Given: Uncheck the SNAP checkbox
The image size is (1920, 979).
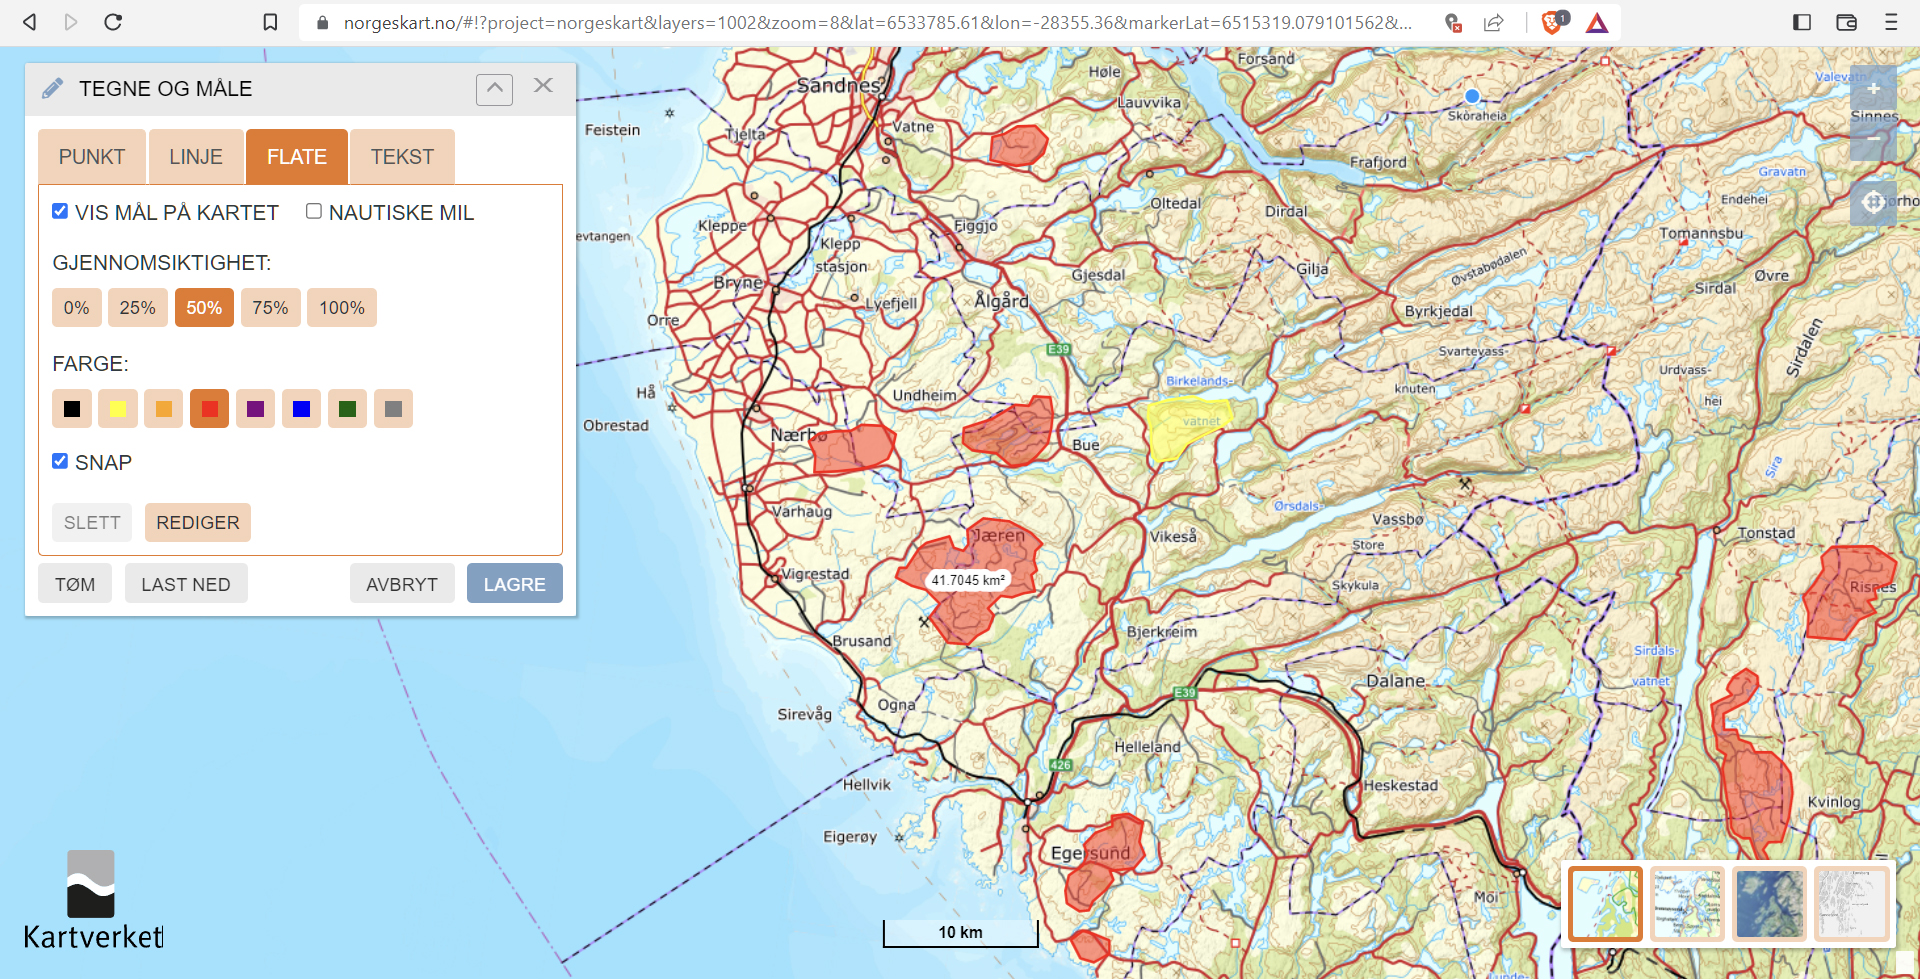Looking at the screenshot, I should pyautogui.click(x=60, y=461).
